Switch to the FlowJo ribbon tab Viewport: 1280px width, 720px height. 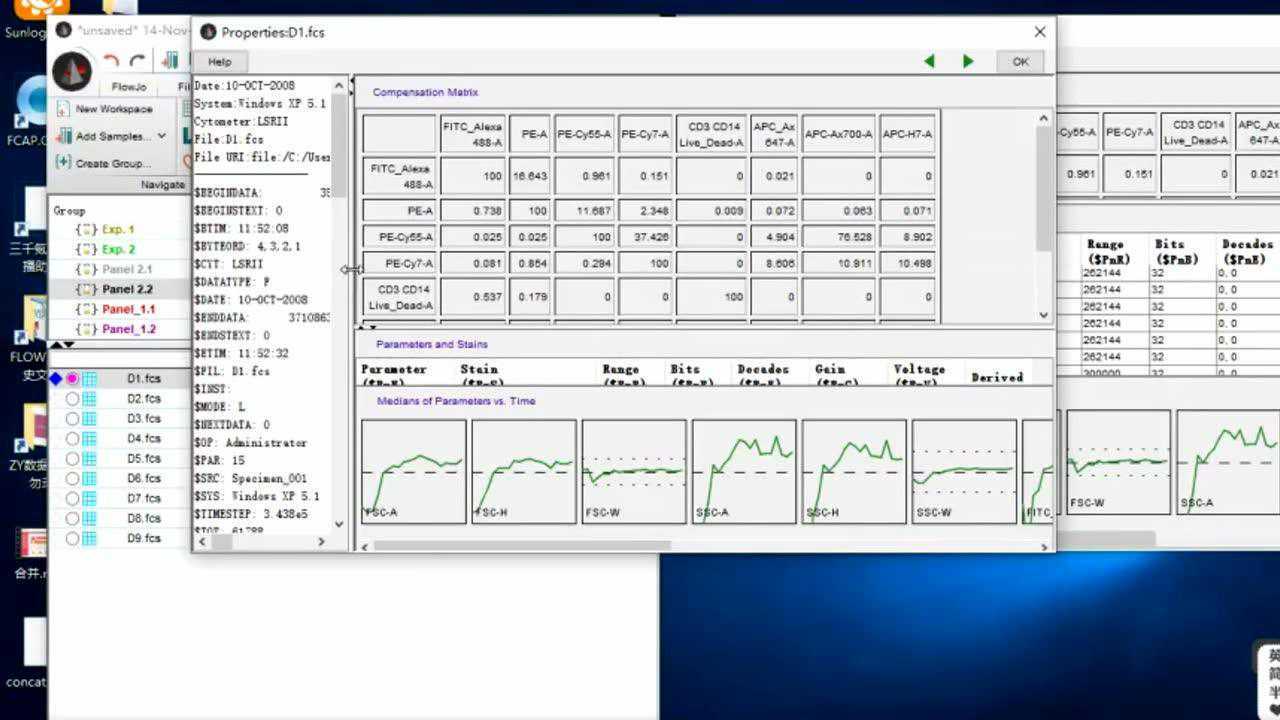(x=129, y=87)
